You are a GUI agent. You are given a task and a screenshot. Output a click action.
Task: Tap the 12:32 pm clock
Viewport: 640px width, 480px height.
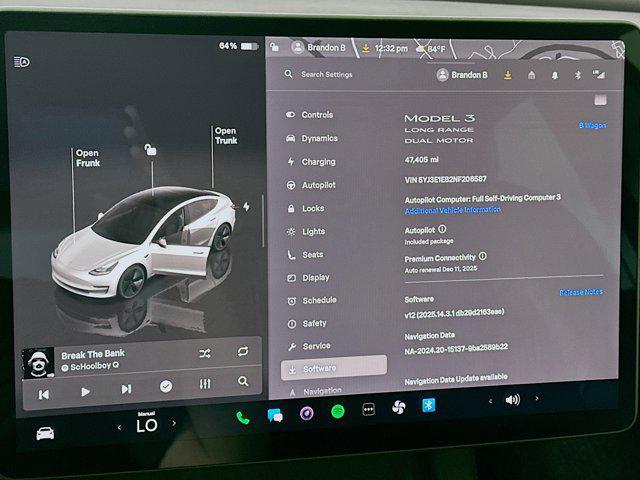pos(391,49)
